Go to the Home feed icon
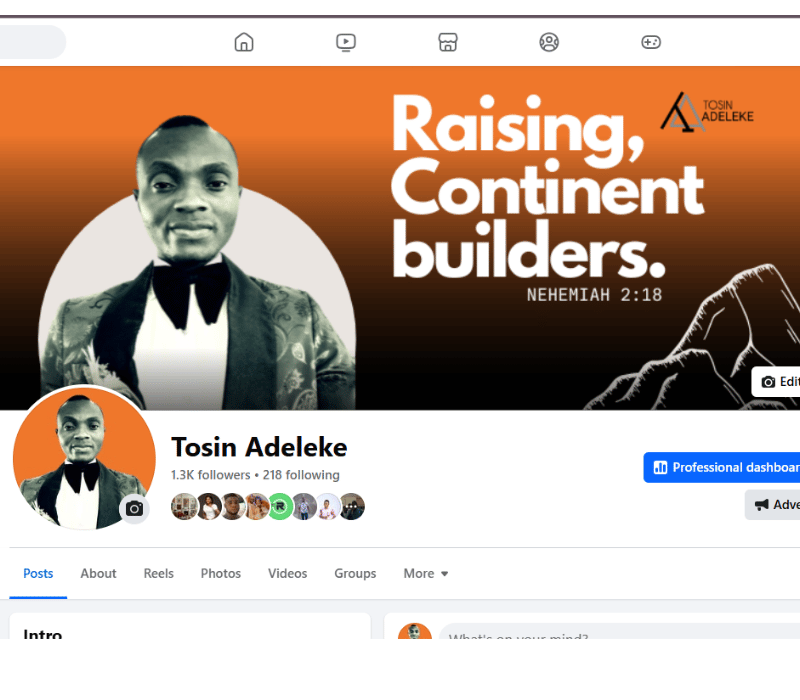Image resolution: width=800 pixels, height=700 pixels. [x=244, y=42]
